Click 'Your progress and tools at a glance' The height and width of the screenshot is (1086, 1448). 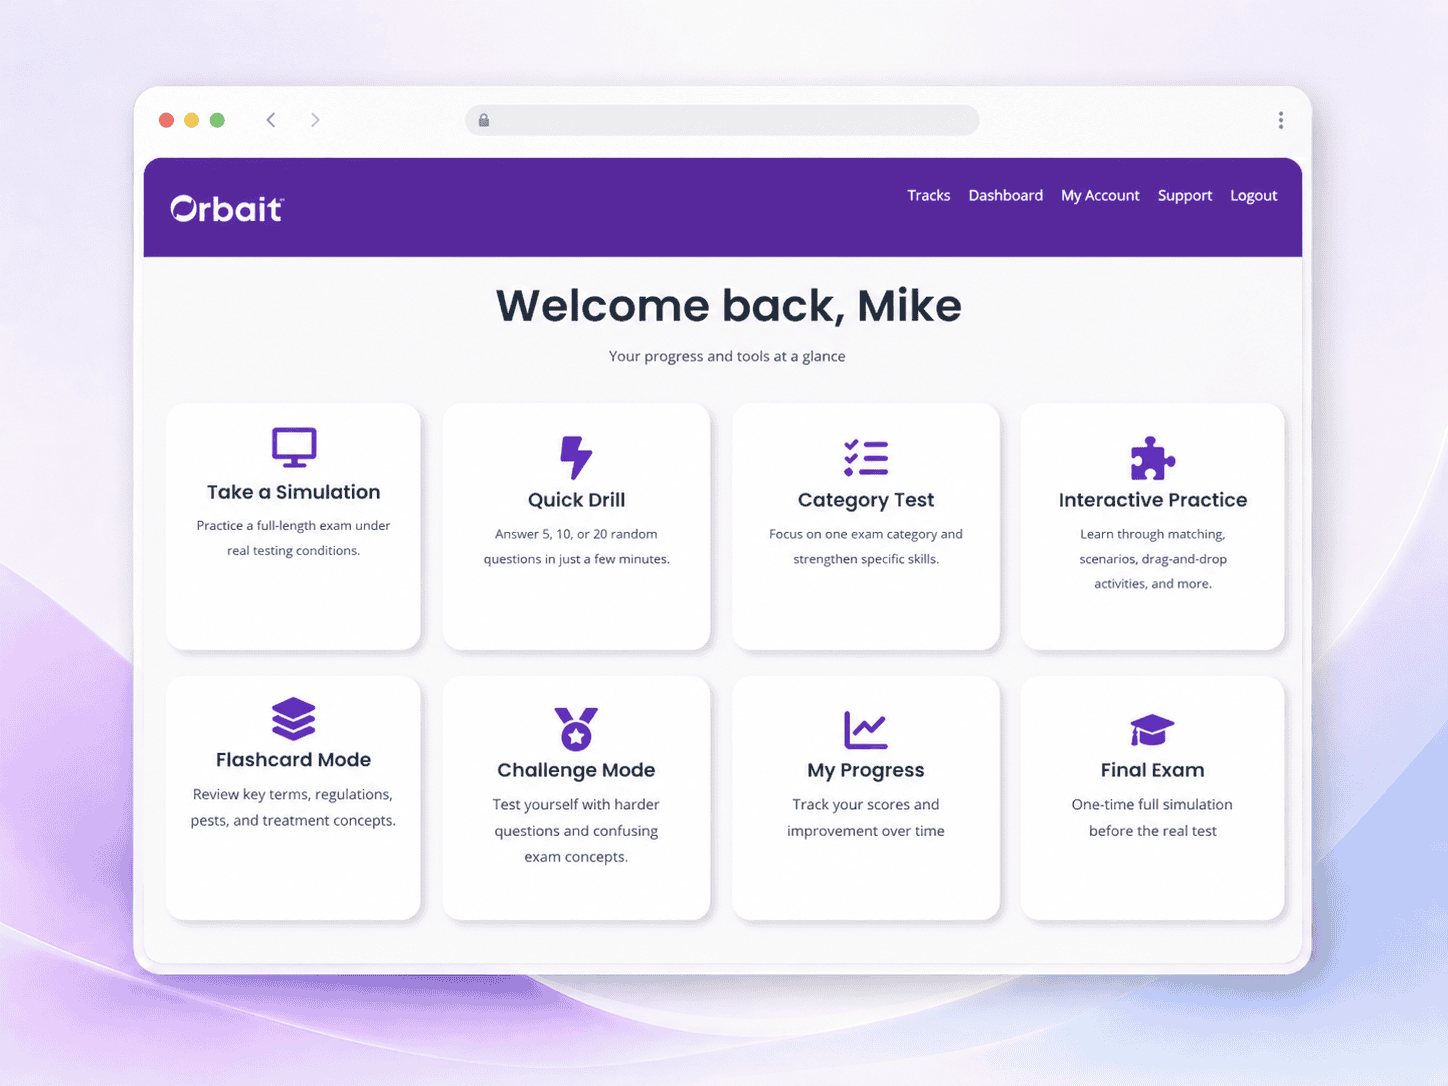[x=727, y=356]
